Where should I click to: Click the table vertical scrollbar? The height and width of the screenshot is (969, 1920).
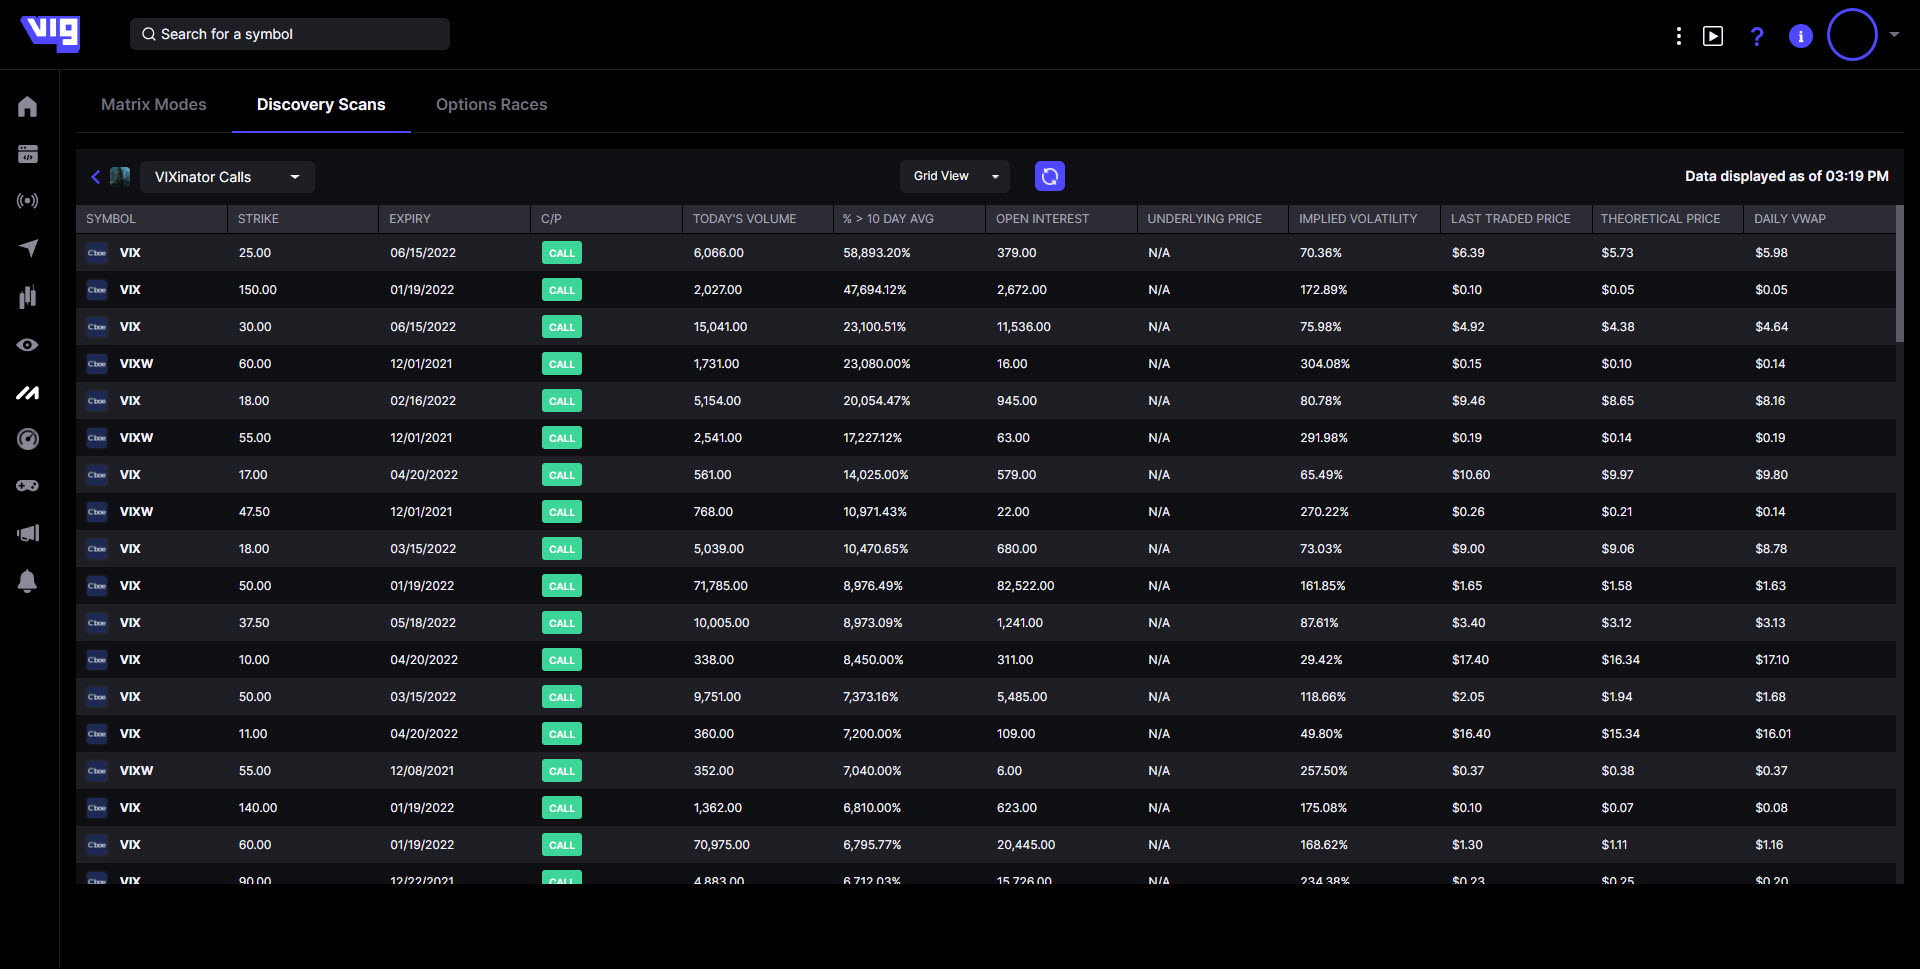(x=1899, y=274)
